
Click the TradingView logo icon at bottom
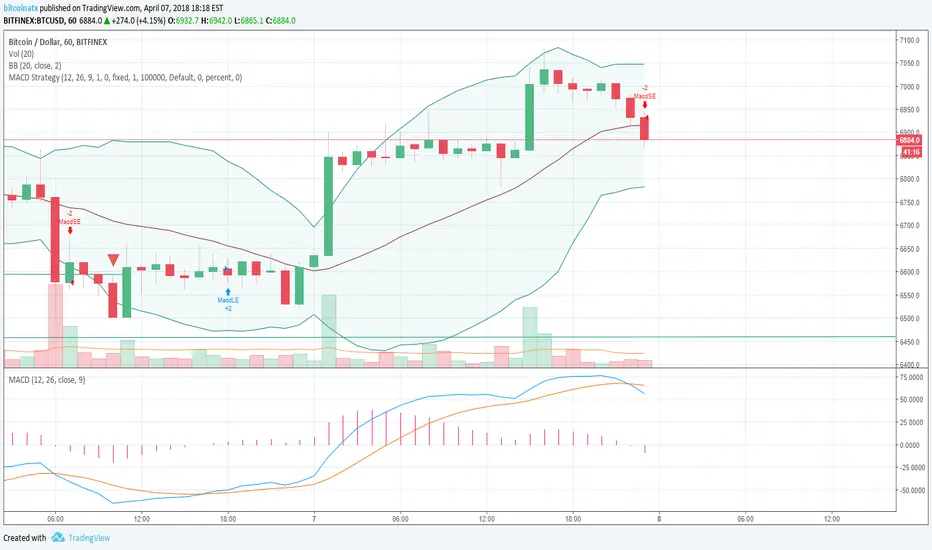[58, 538]
